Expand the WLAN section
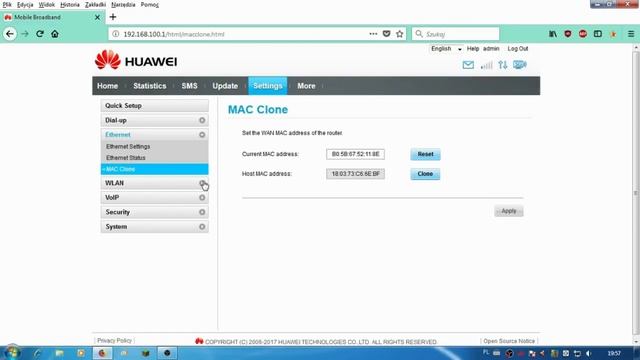Screen dimensions: 640x360 202,183
